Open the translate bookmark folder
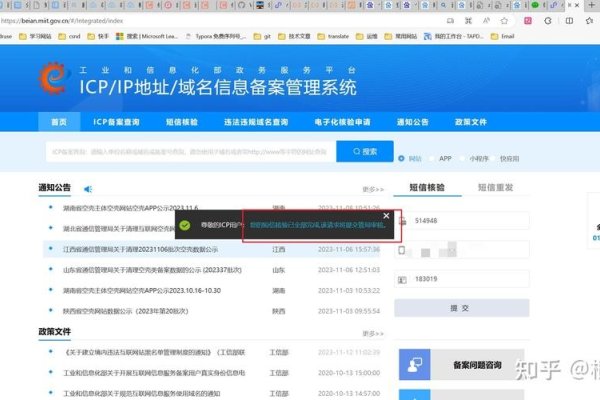600x400 pixels. 333,36
